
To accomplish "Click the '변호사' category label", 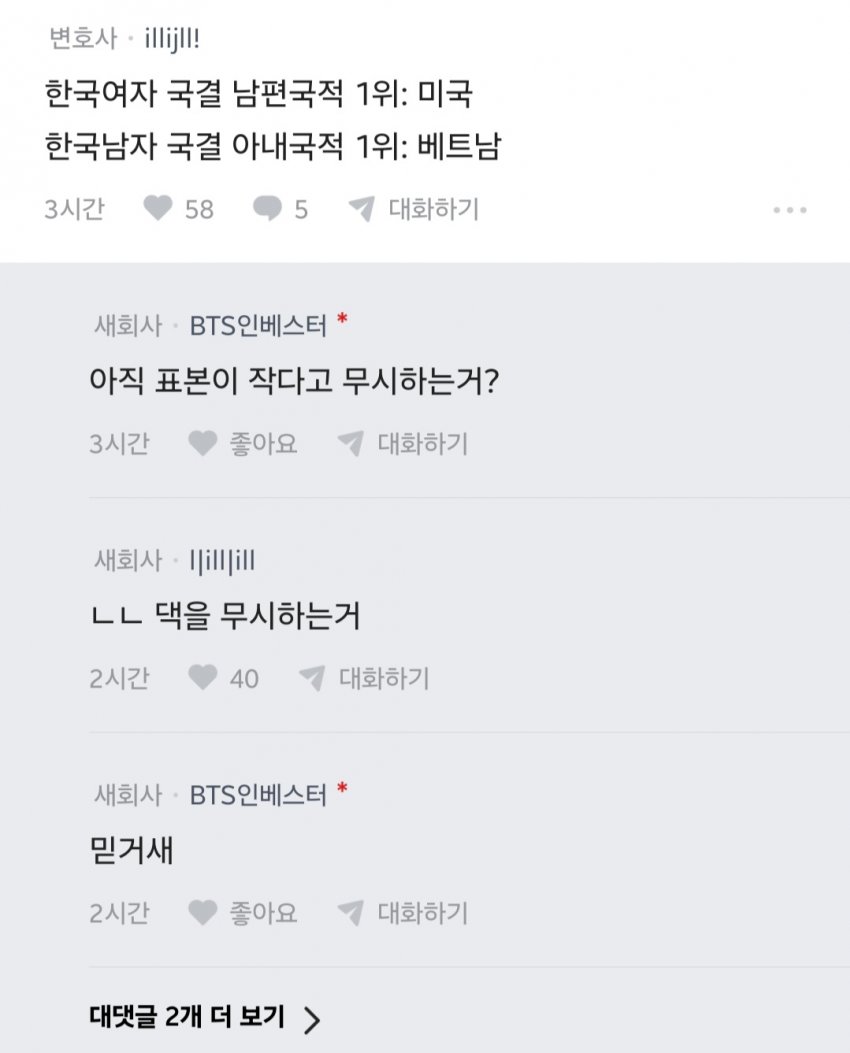I will click(x=82, y=40).
